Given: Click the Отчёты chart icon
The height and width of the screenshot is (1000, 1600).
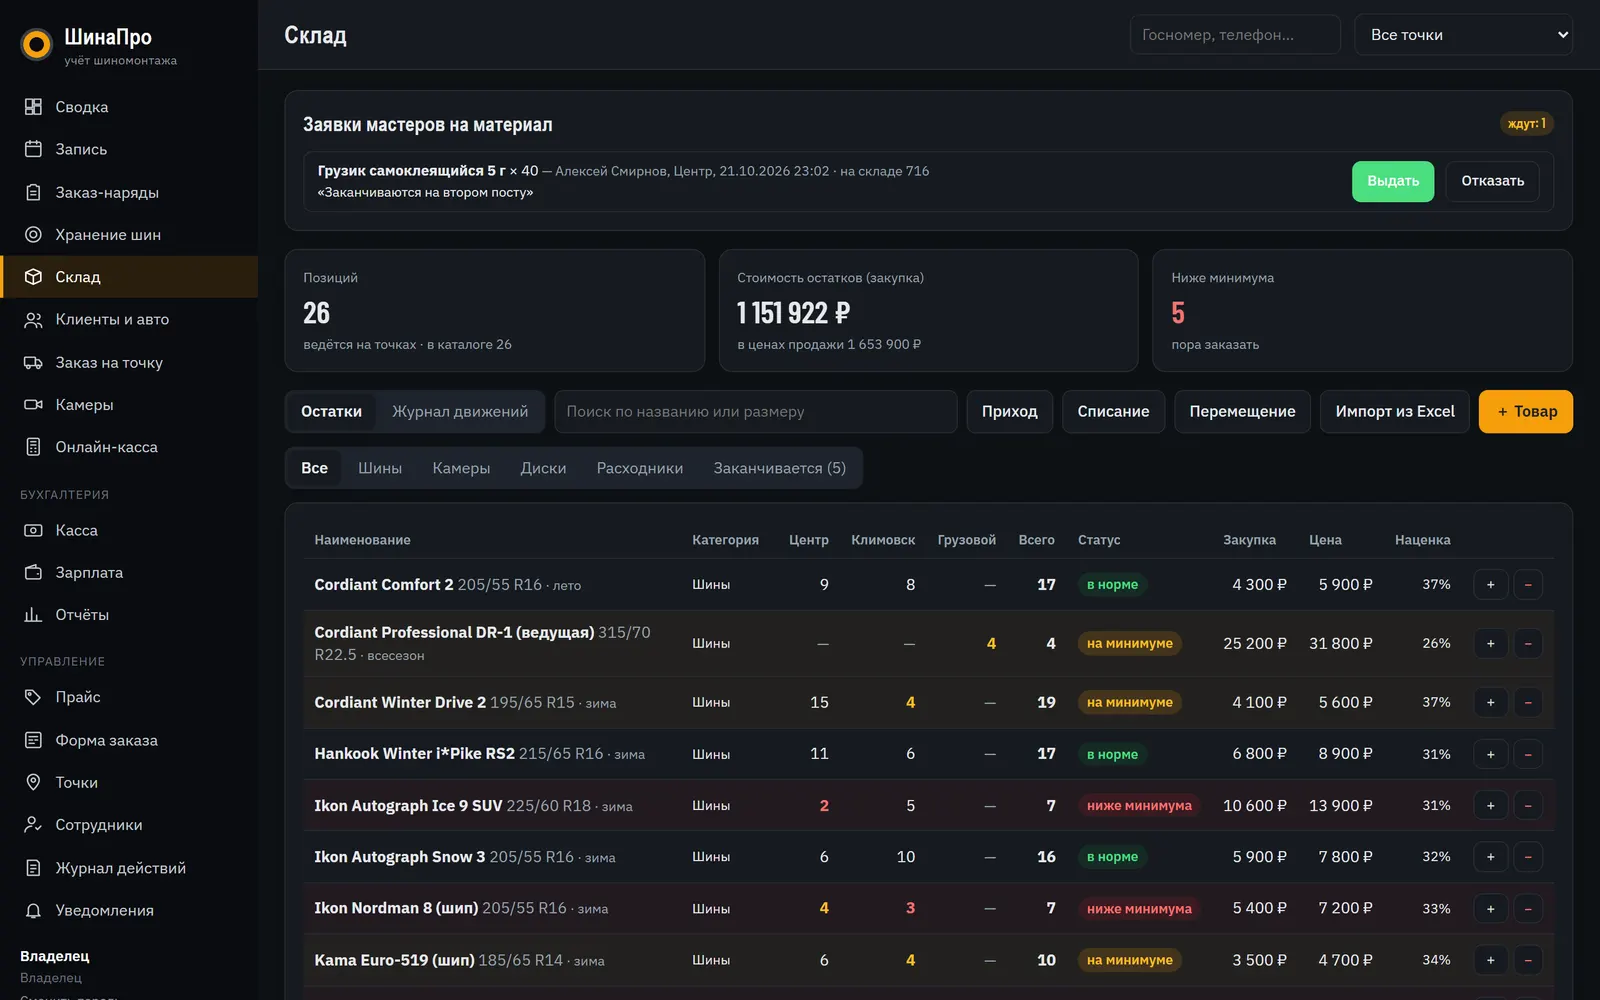Looking at the screenshot, I should [33, 615].
